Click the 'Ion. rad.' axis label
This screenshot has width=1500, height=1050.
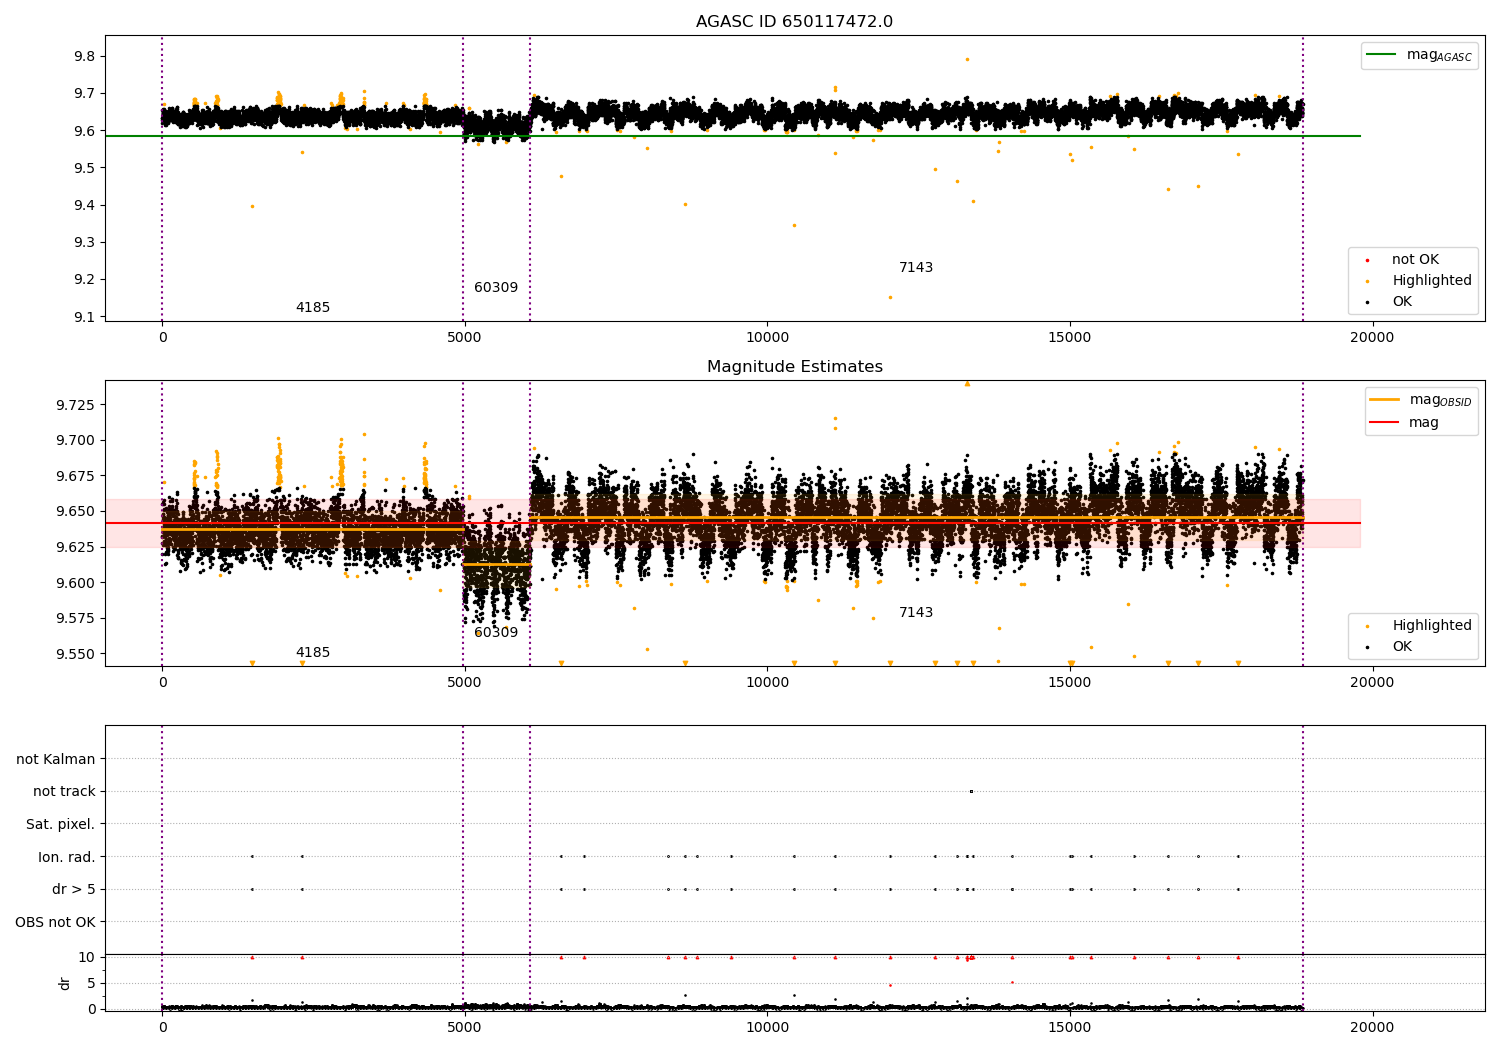[66, 857]
